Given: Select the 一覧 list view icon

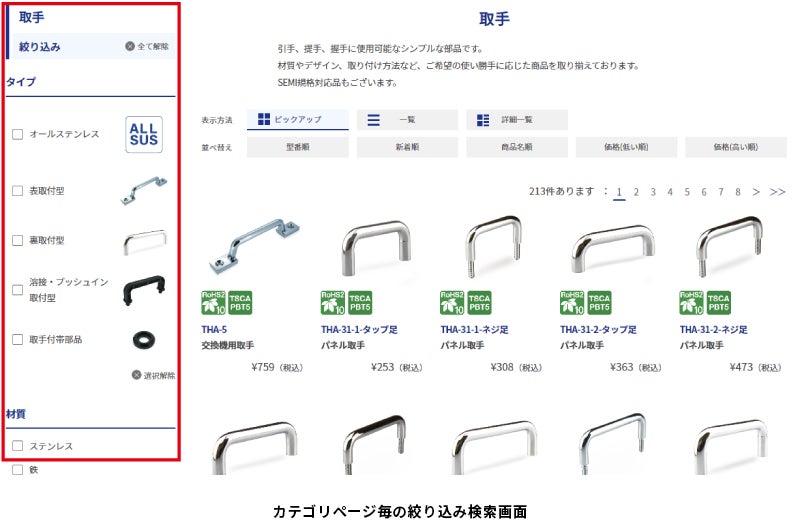Looking at the screenshot, I should pos(373,120).
